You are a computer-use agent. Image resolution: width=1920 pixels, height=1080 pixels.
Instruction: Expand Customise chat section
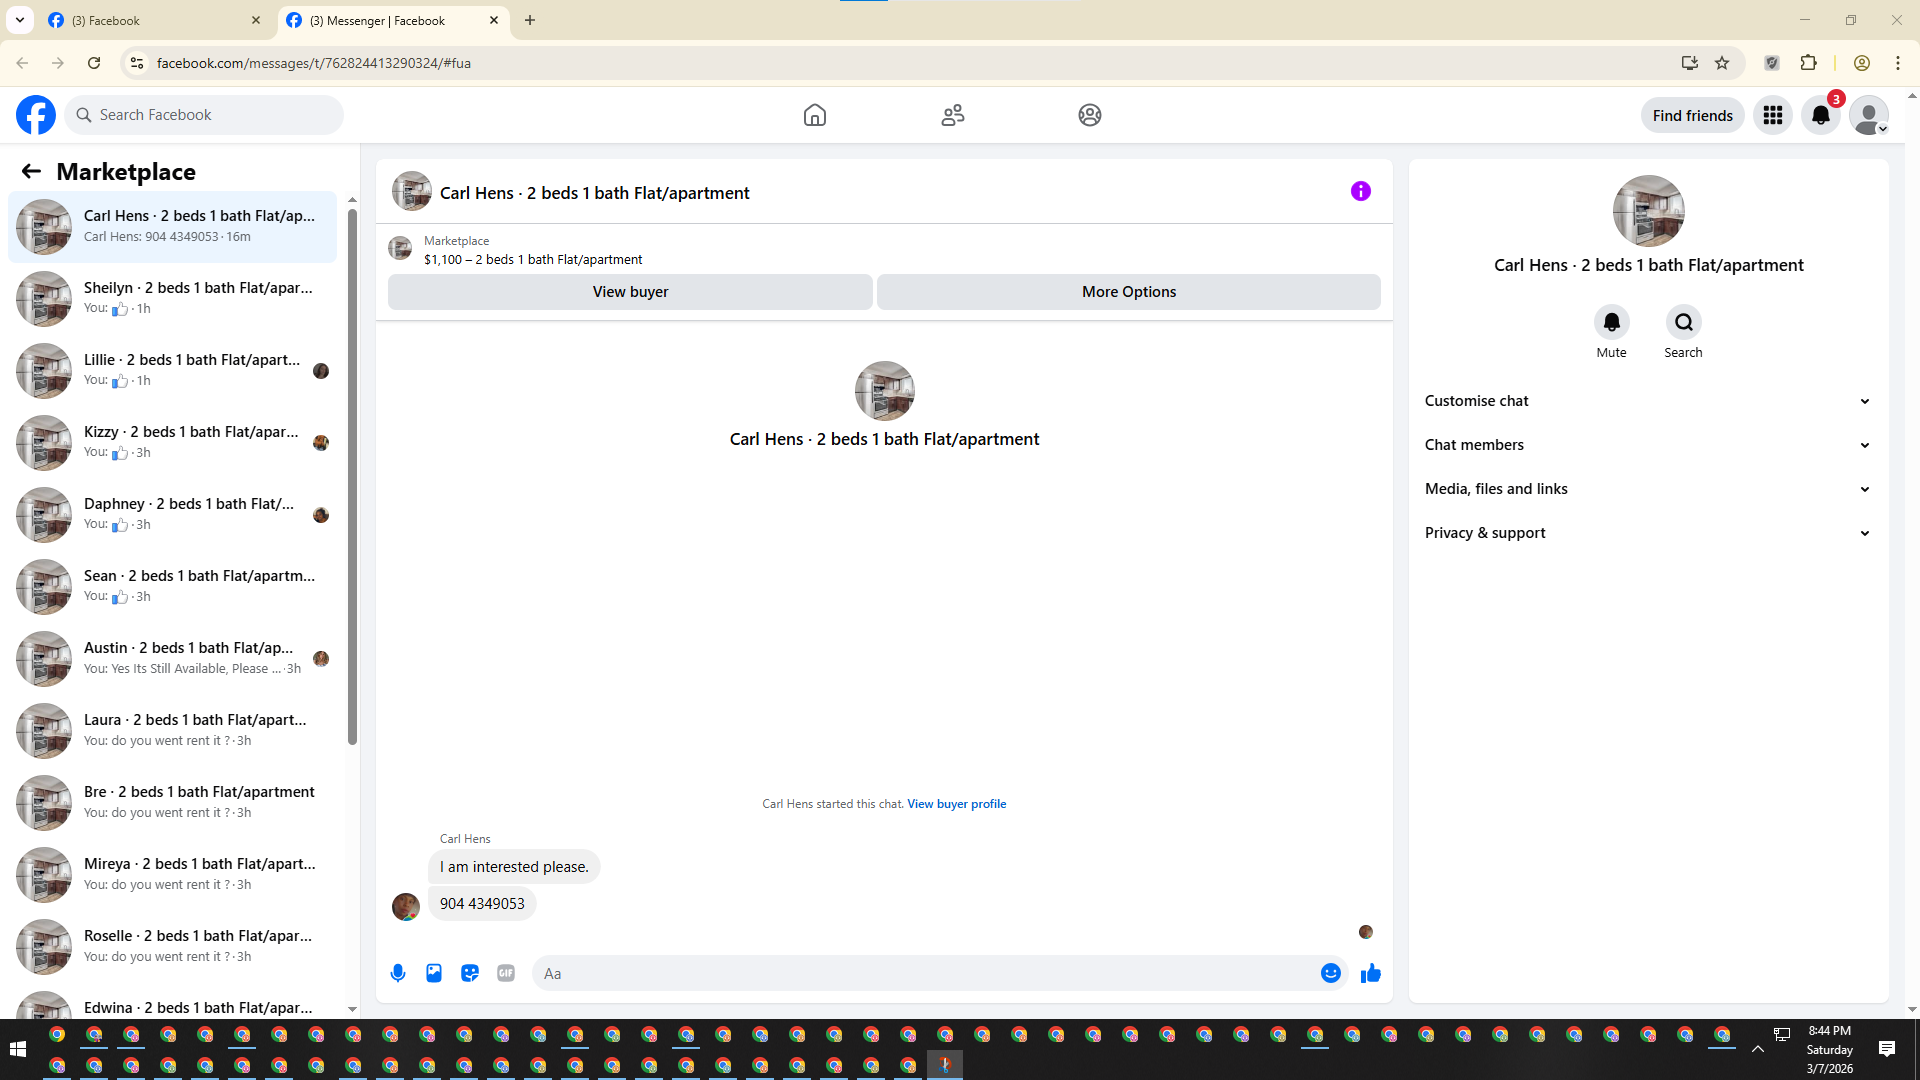(x=1649, y=401)
